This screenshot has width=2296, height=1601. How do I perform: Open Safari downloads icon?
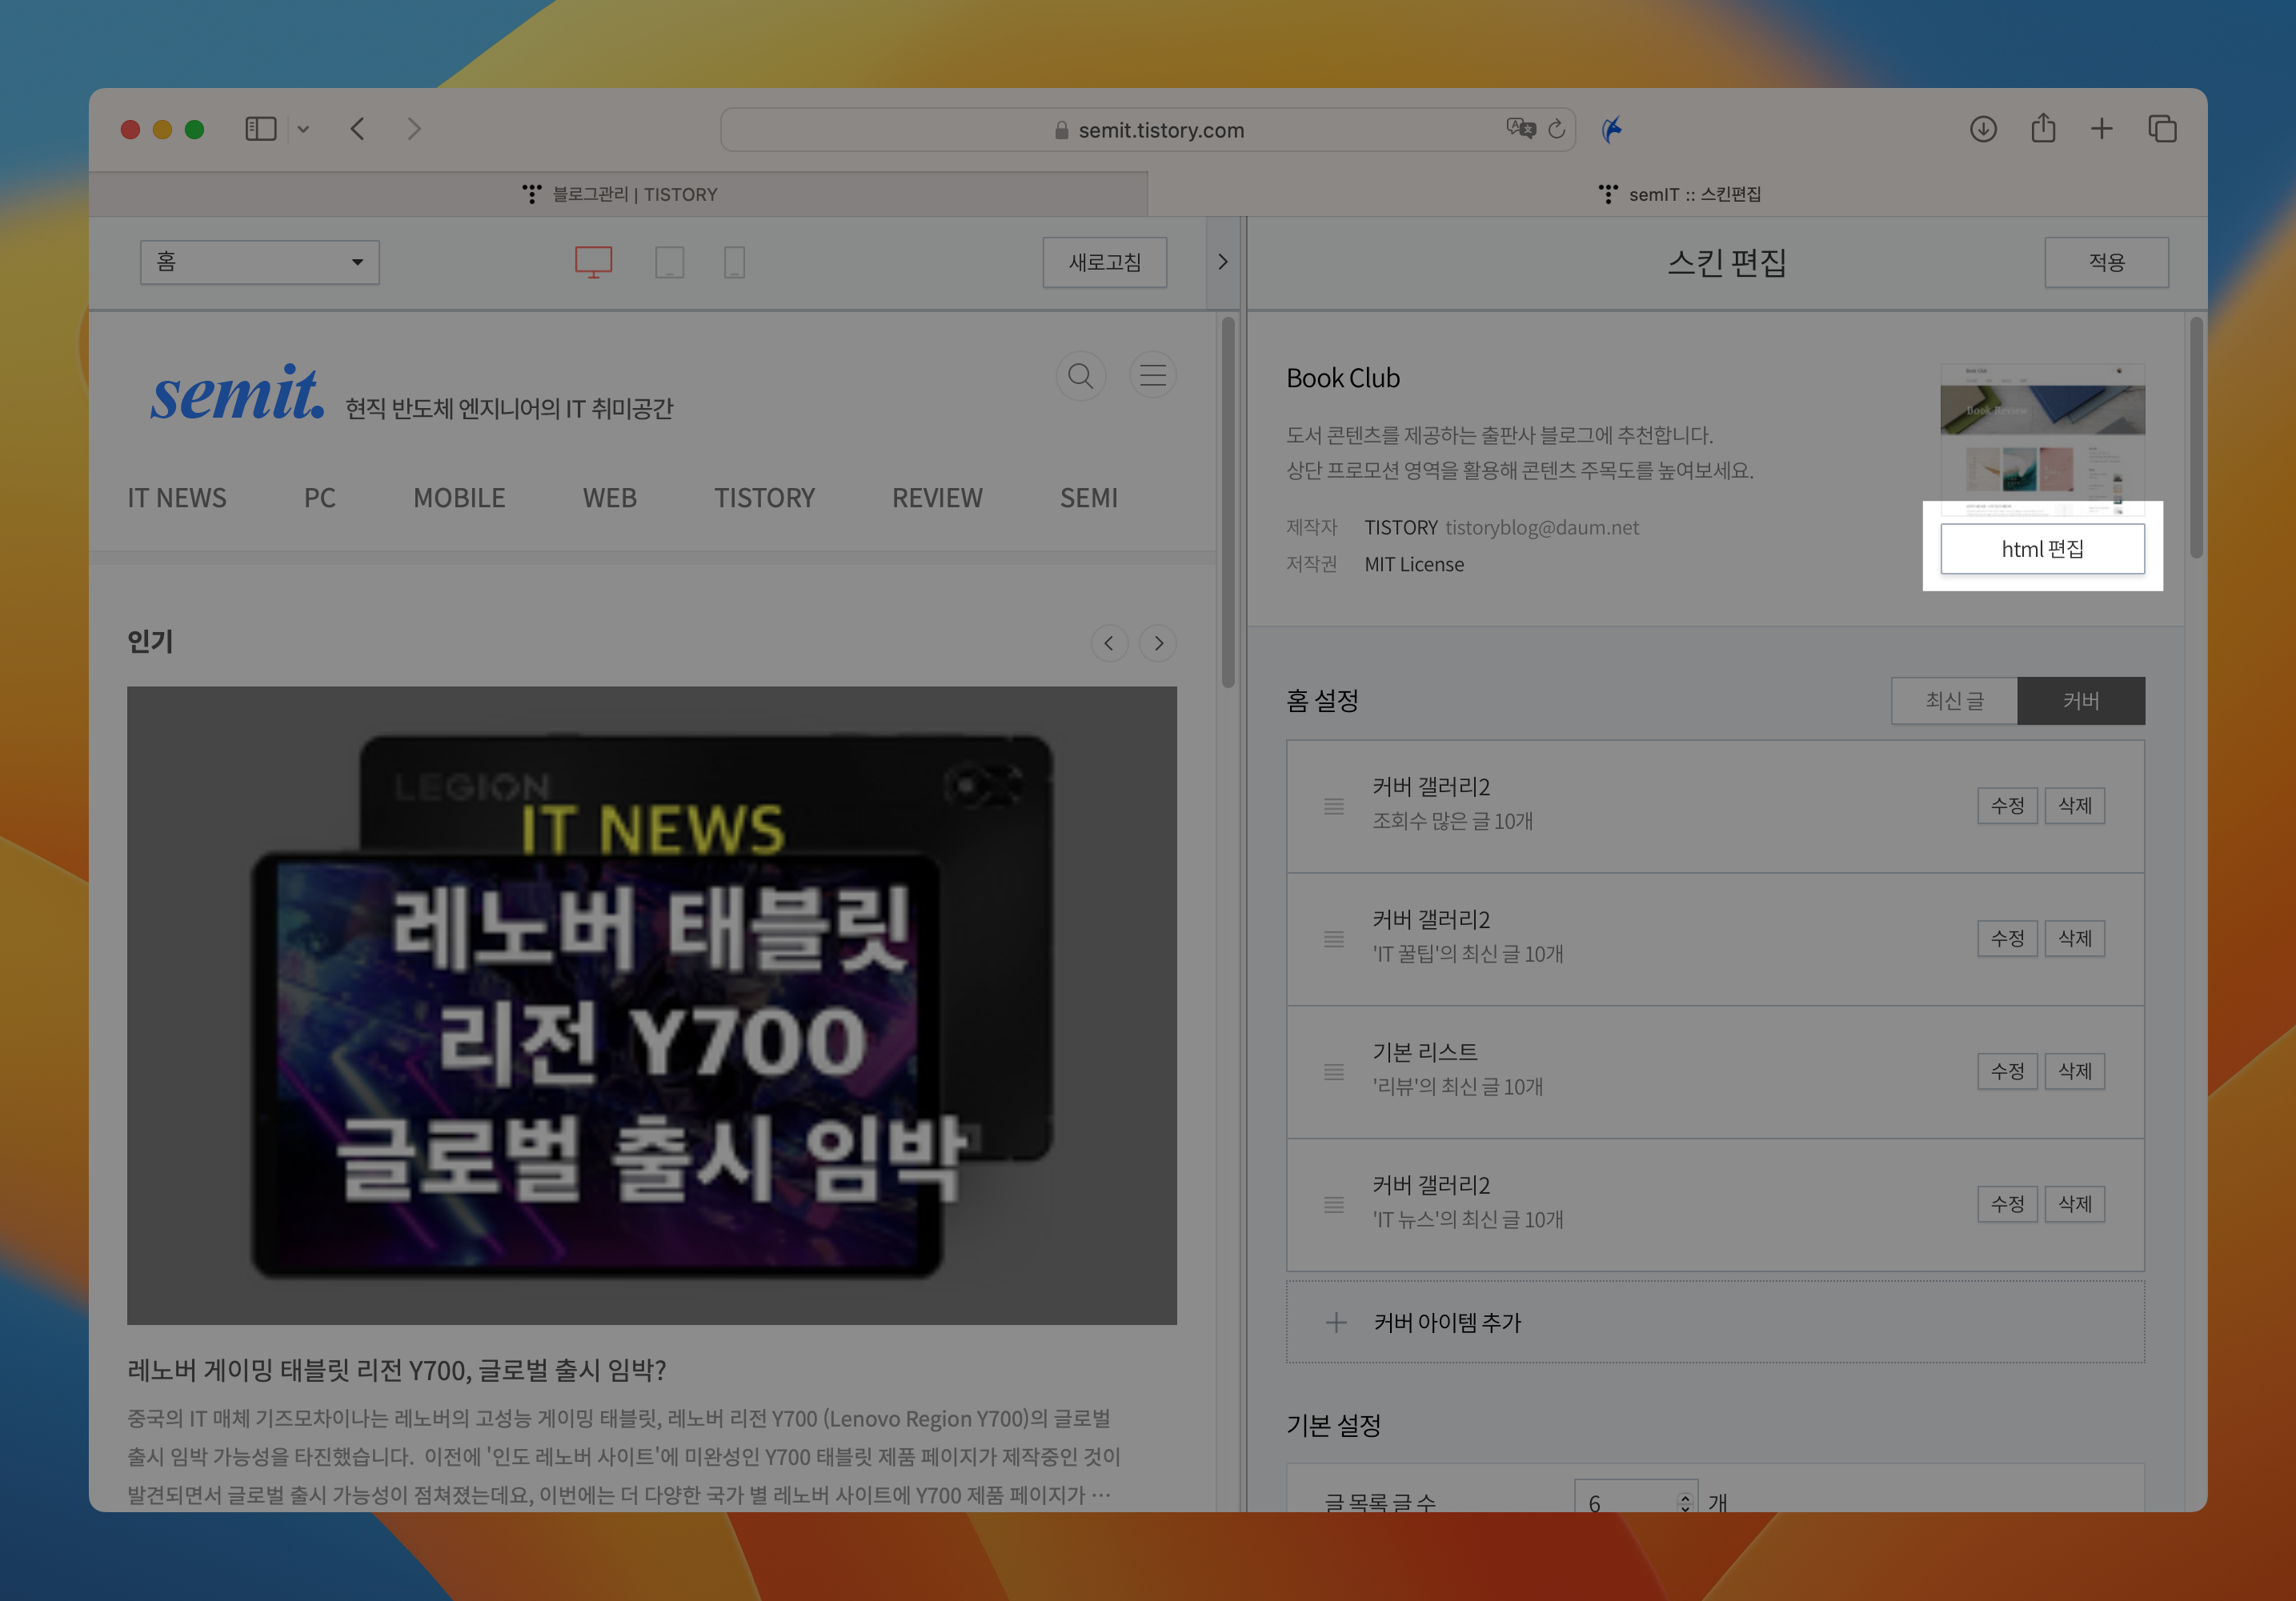point(1983,129)
